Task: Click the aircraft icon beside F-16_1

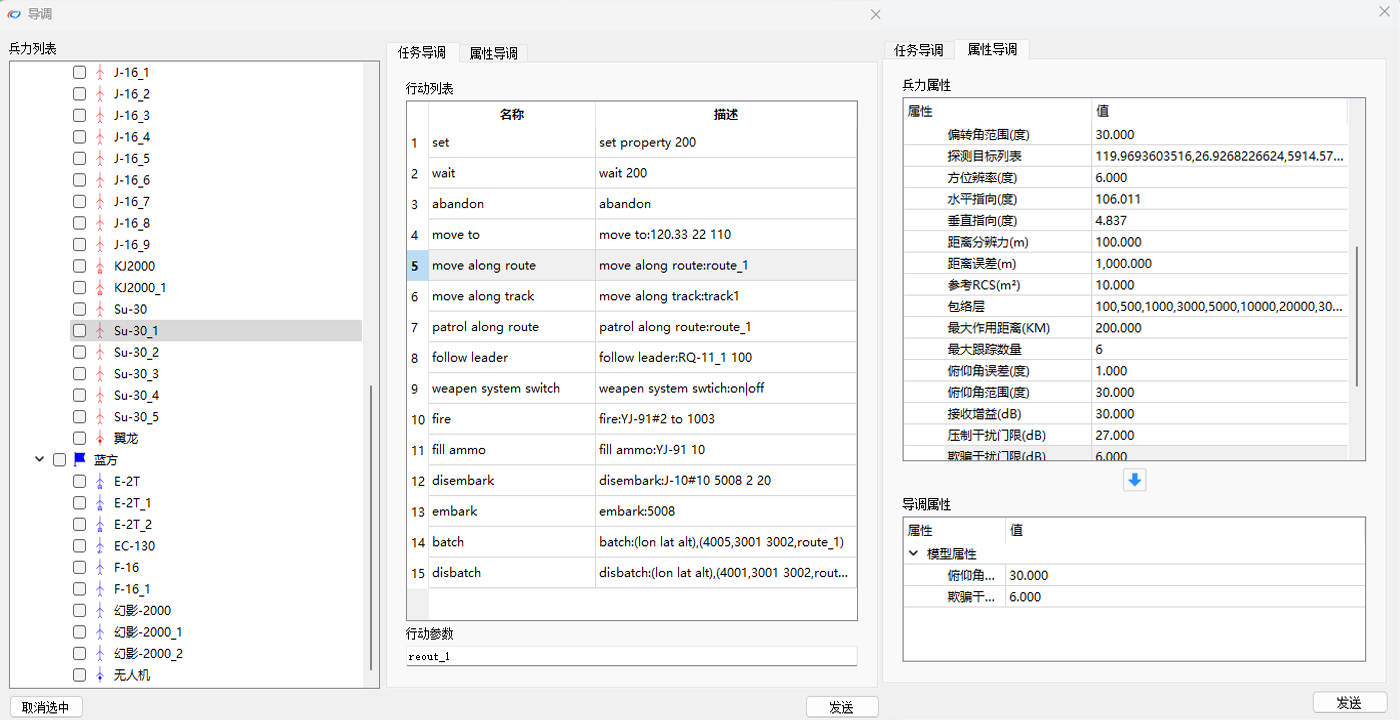Action: pos(99,590)
